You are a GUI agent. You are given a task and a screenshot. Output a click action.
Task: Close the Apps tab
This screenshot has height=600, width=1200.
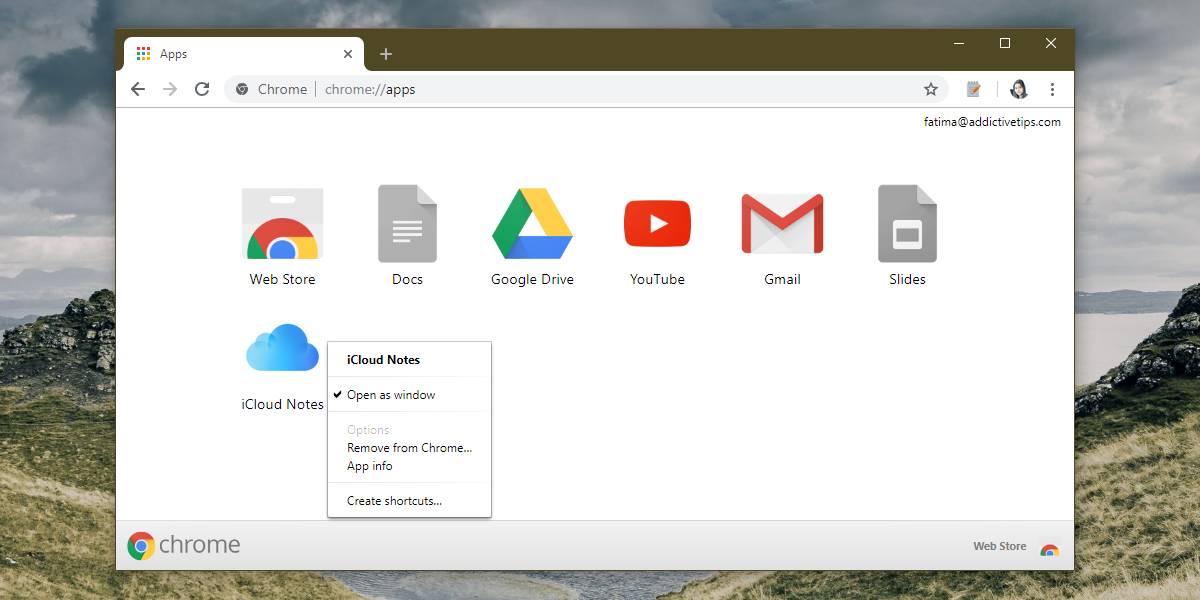(x=348, y=54)
